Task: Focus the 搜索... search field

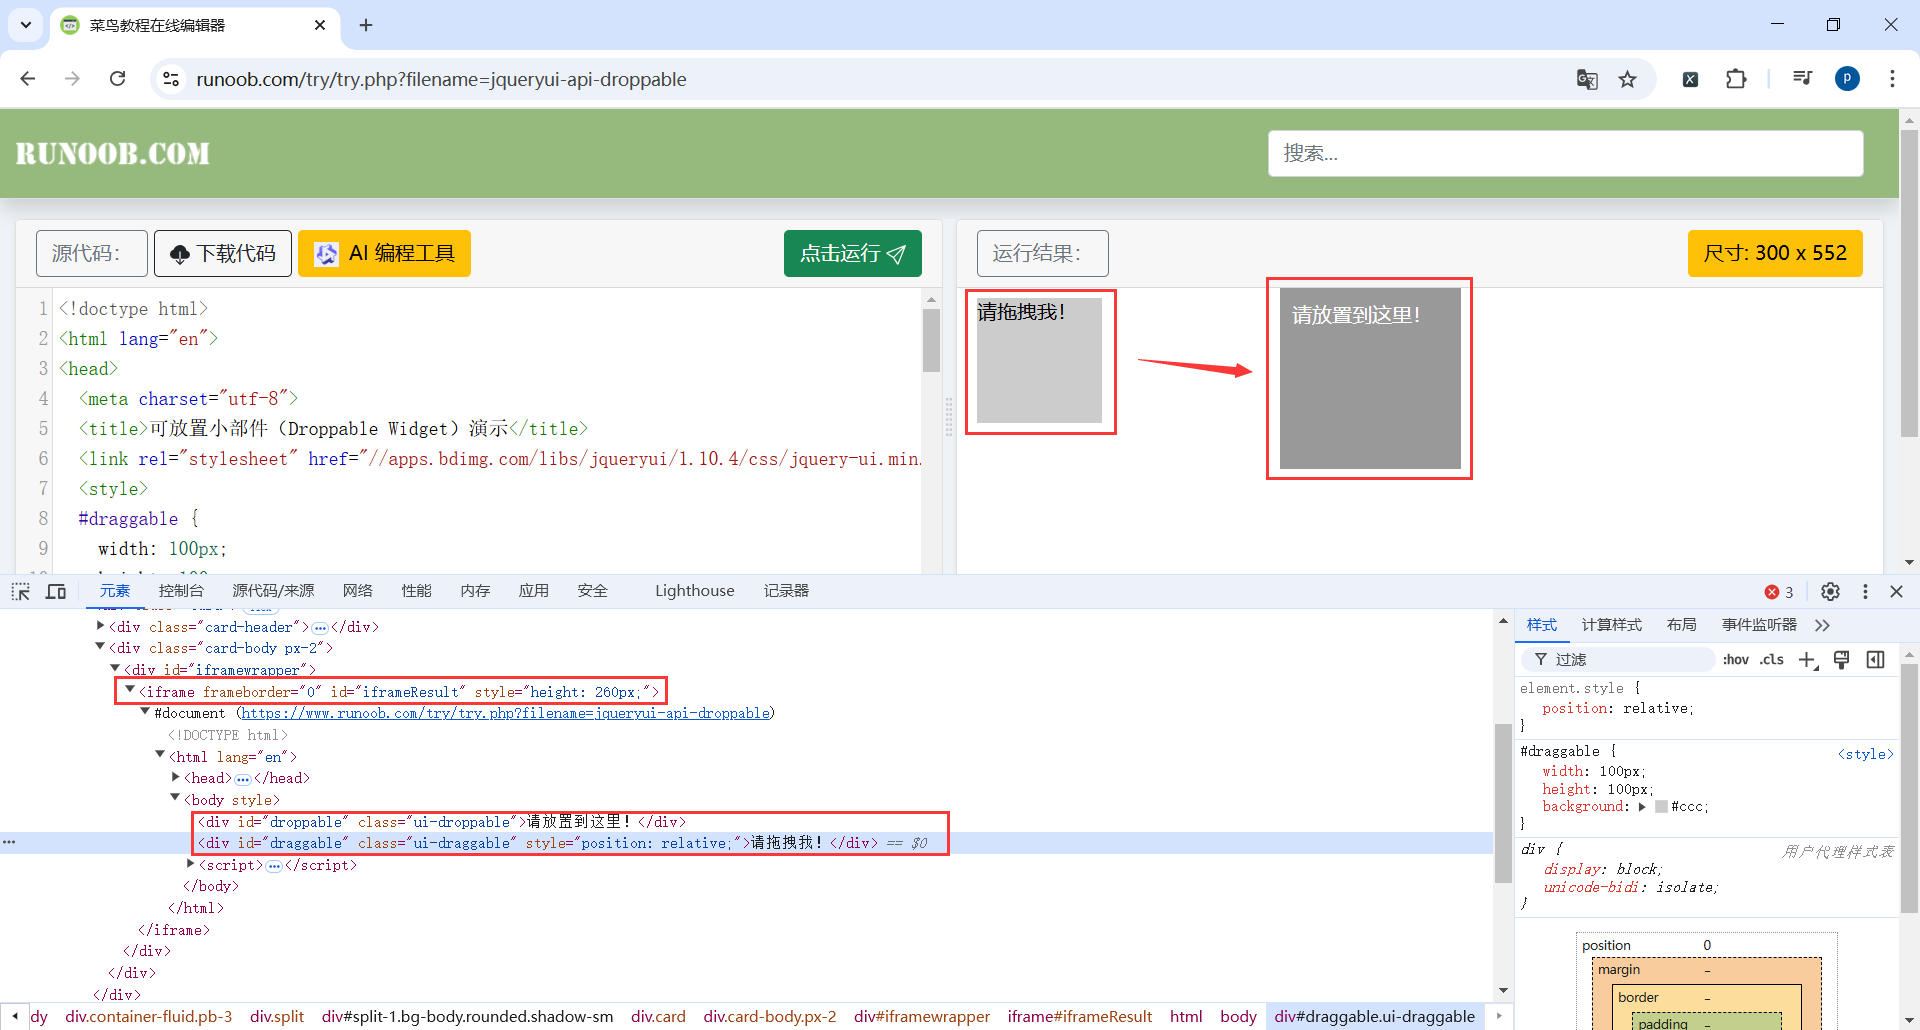Action: (1566, 153)
